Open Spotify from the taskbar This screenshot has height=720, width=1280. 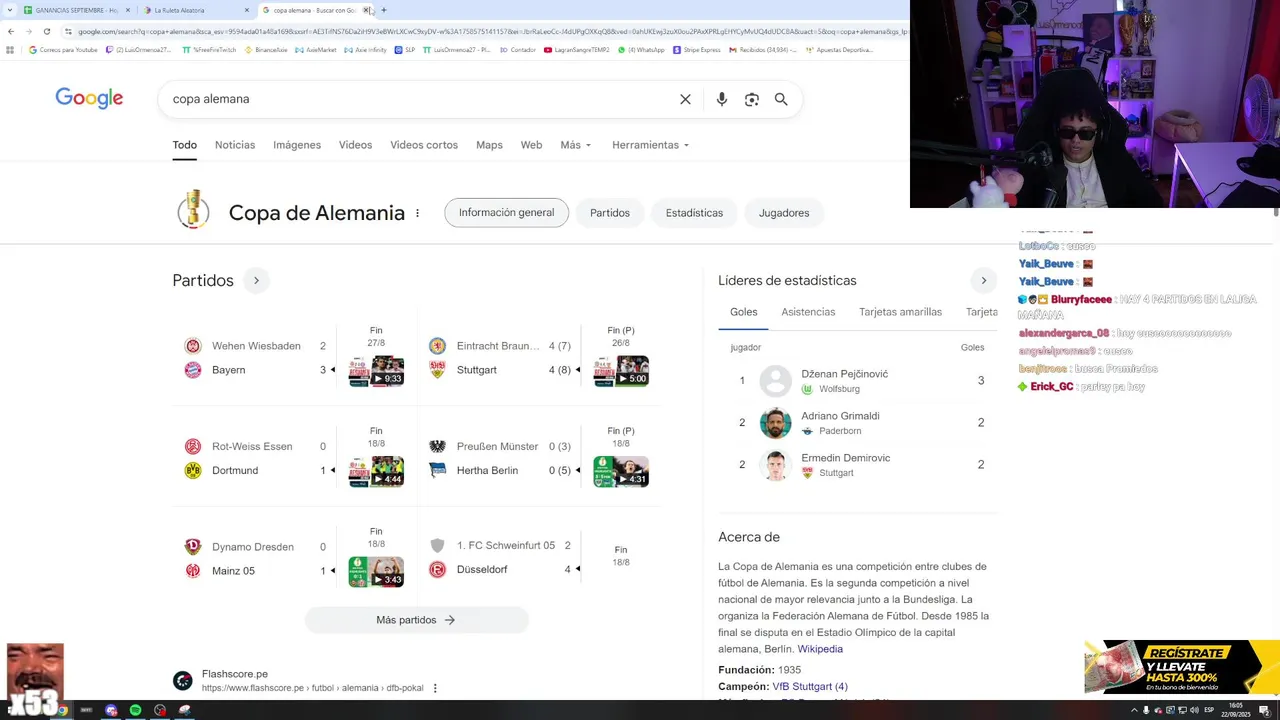pos(135,710)
